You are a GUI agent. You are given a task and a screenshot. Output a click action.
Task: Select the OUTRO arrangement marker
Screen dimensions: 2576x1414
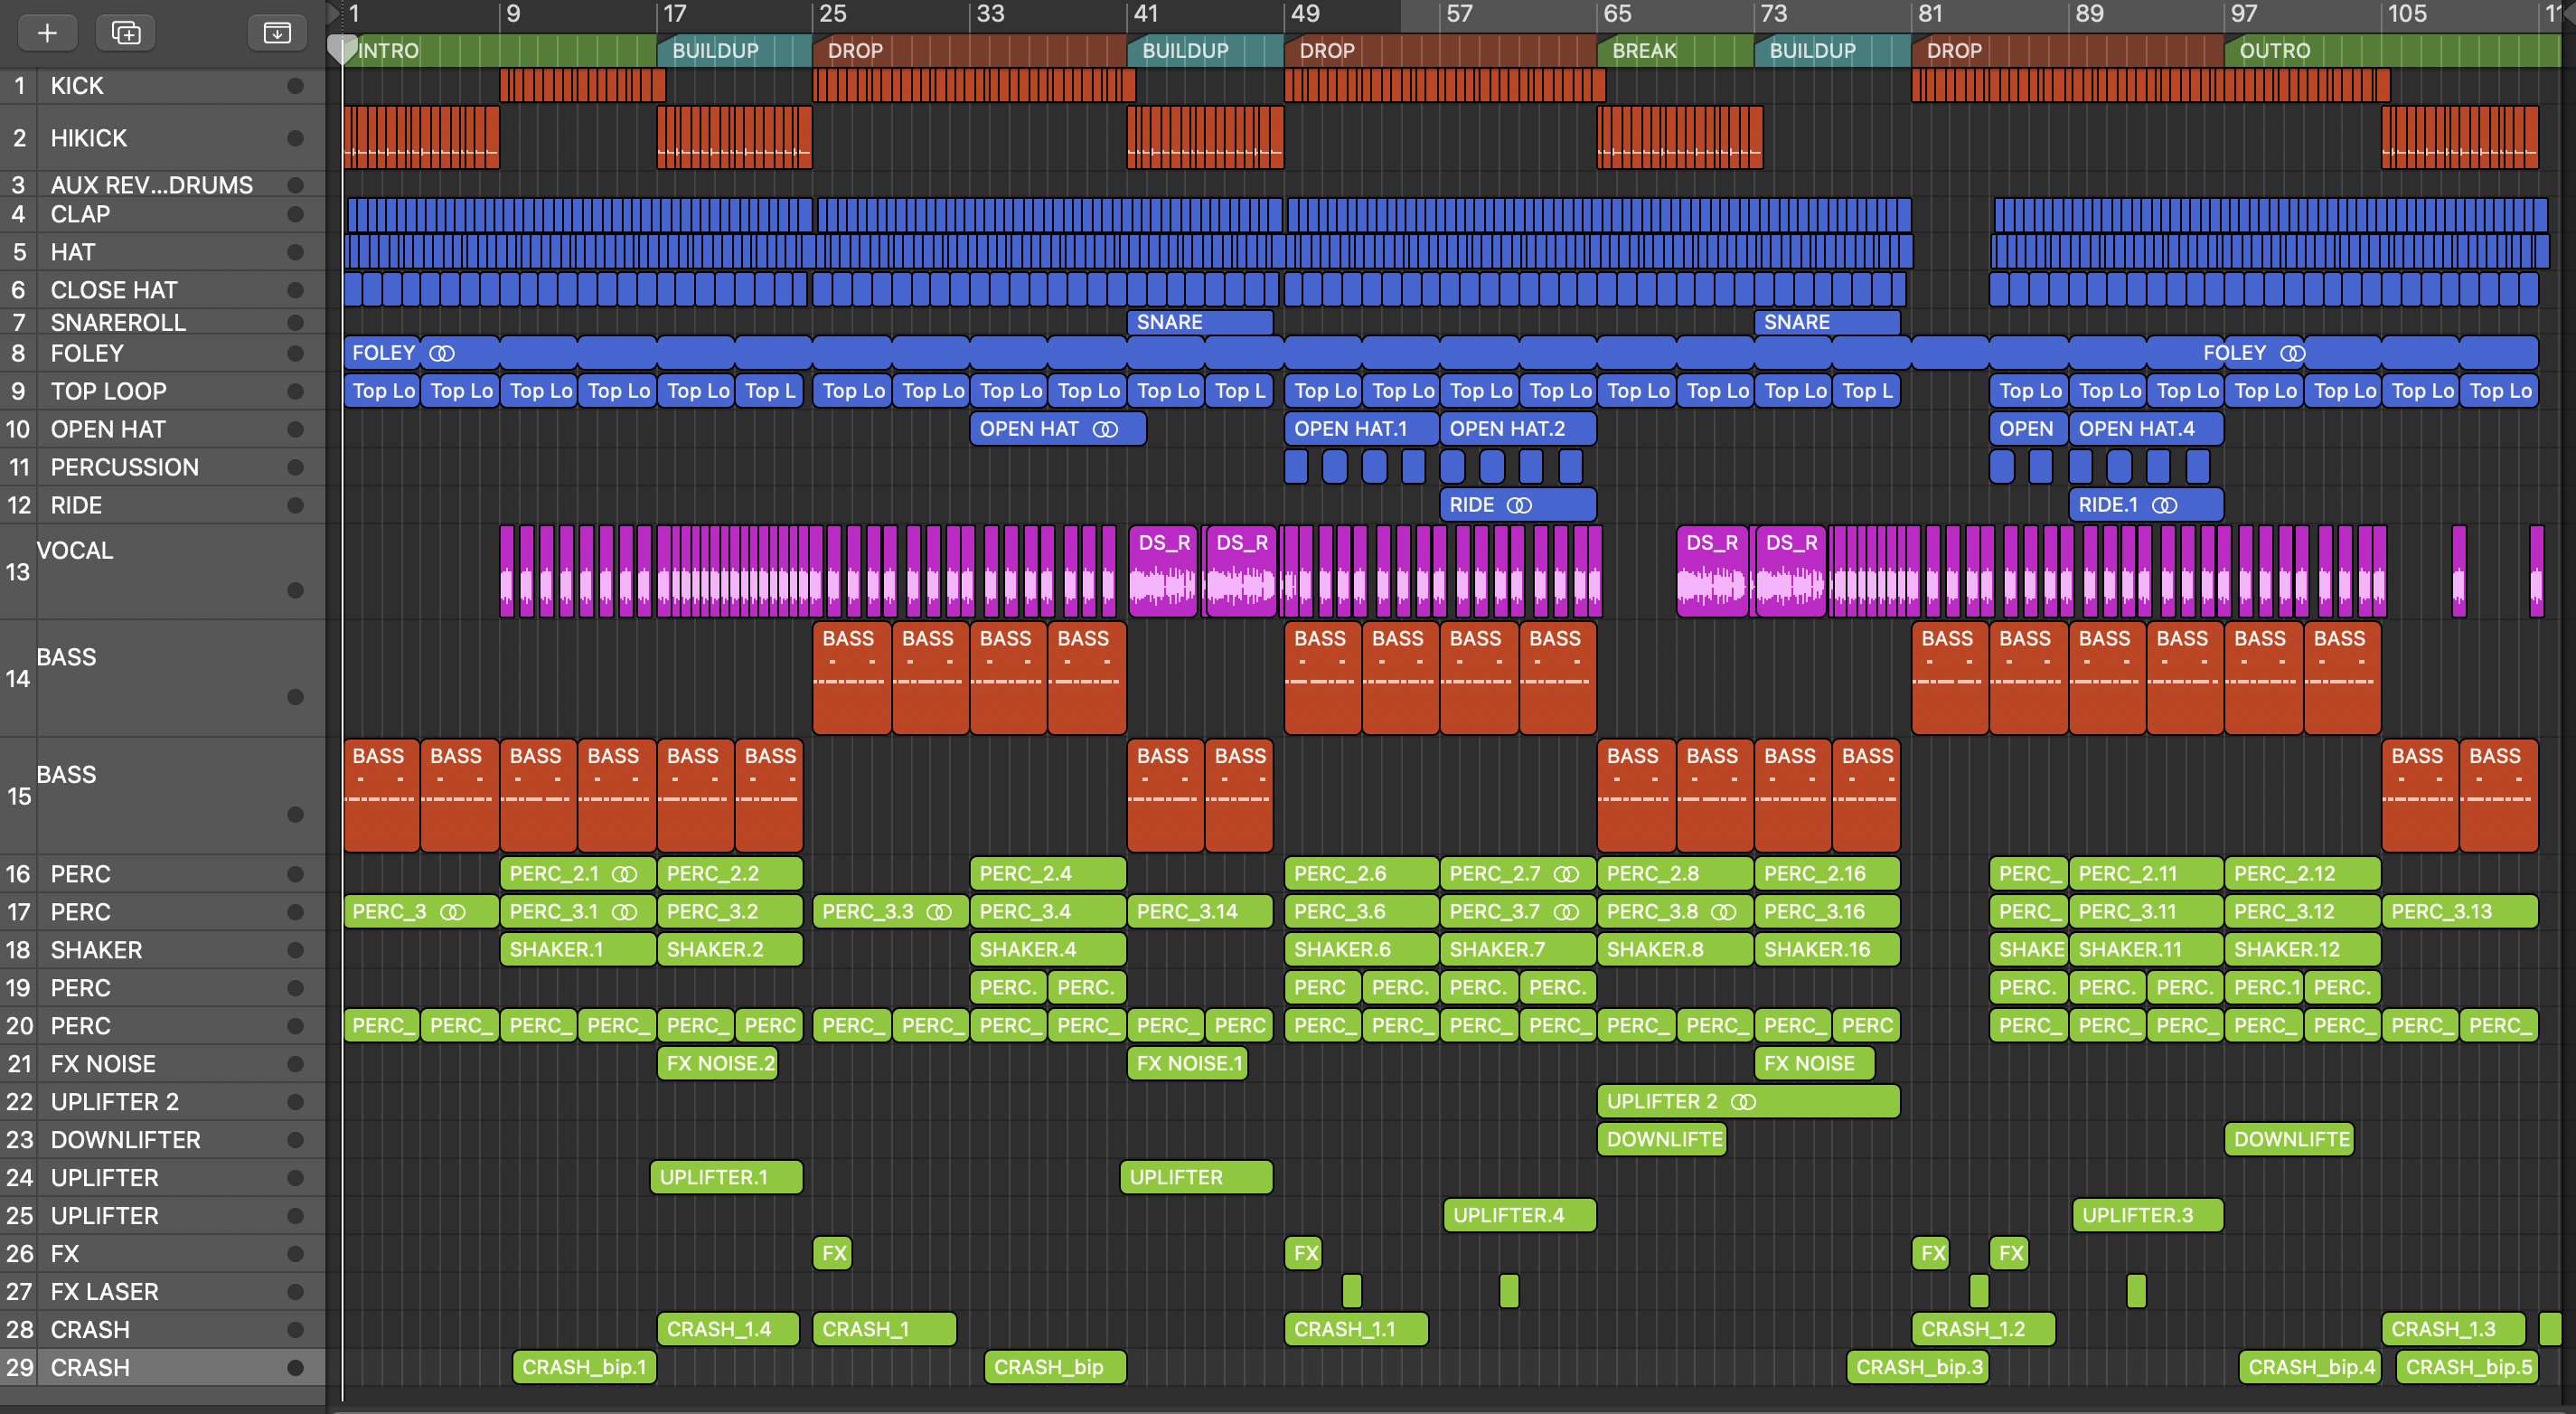coord(2393,51)
